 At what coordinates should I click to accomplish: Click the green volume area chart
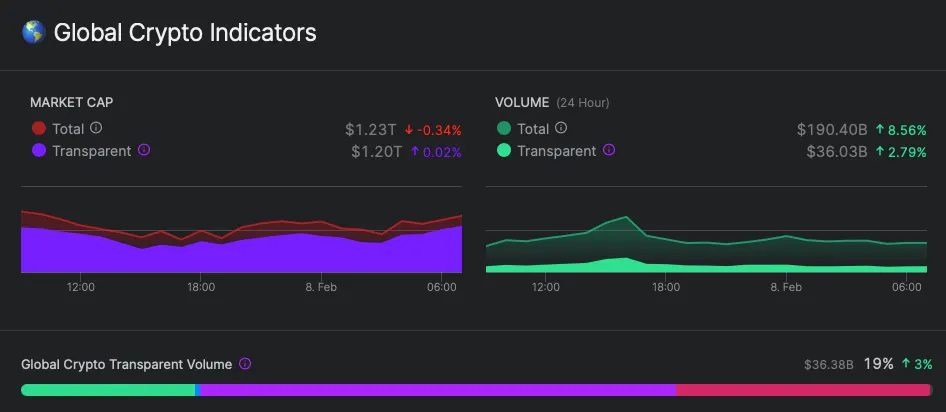pyautogui.click(x=706, y=244)
